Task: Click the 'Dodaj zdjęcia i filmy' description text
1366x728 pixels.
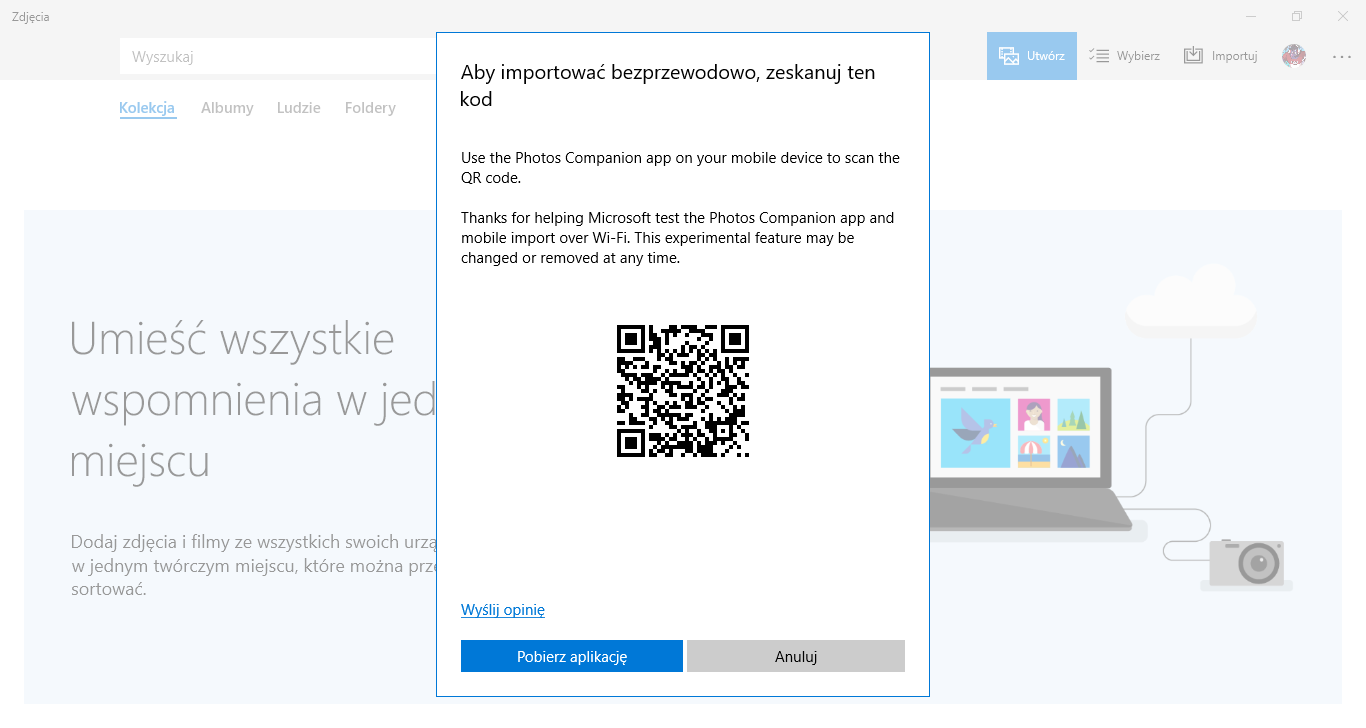Action: 253,565
